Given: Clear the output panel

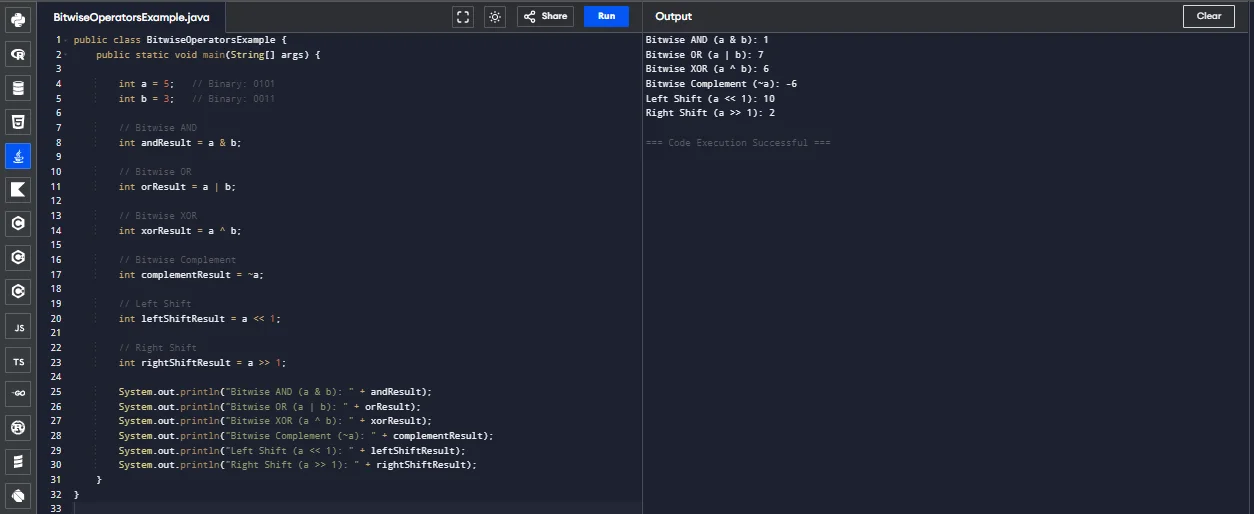Looking at the screenshot, I should point(1209,16).
